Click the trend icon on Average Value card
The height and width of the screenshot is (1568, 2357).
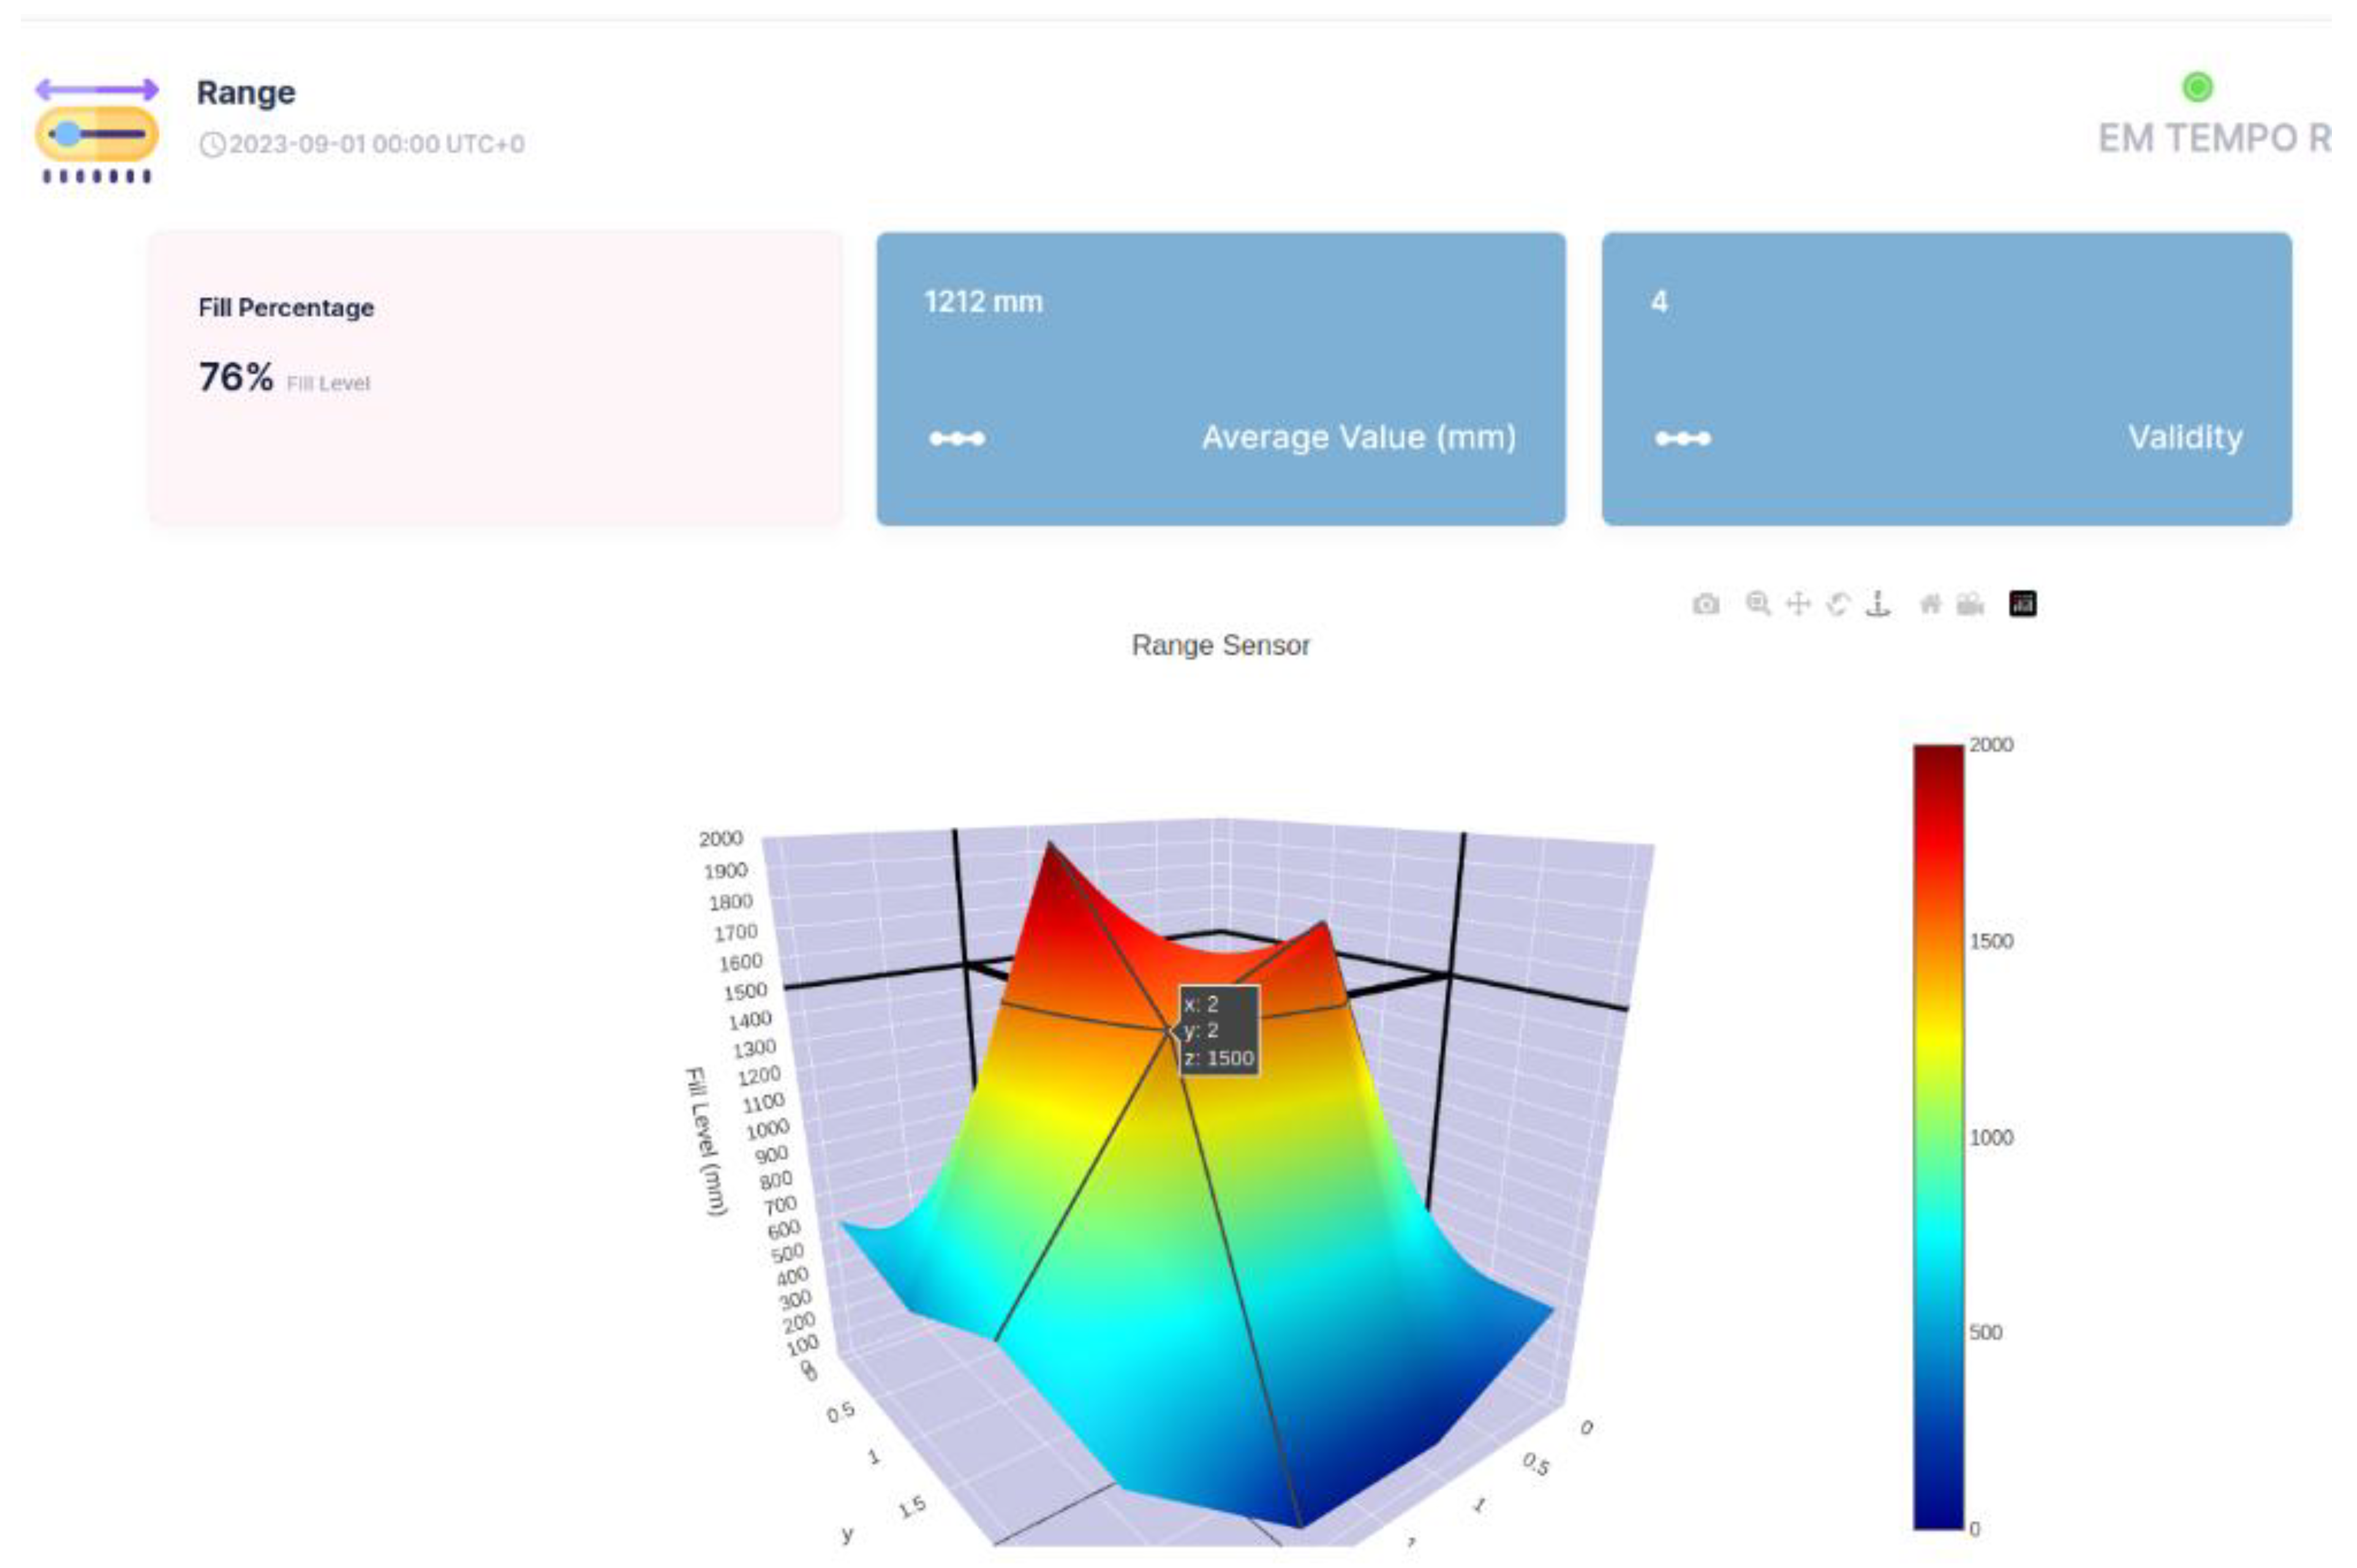point(957,438)
